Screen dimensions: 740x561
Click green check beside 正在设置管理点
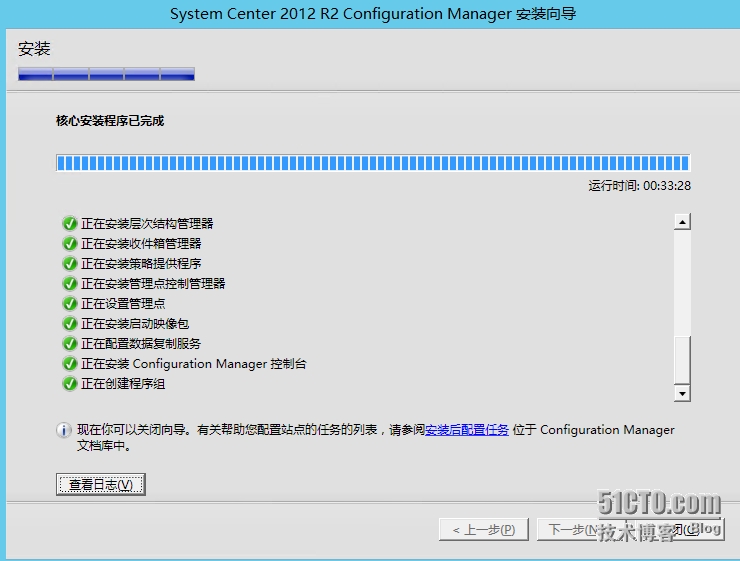click(x=70, y=304)
